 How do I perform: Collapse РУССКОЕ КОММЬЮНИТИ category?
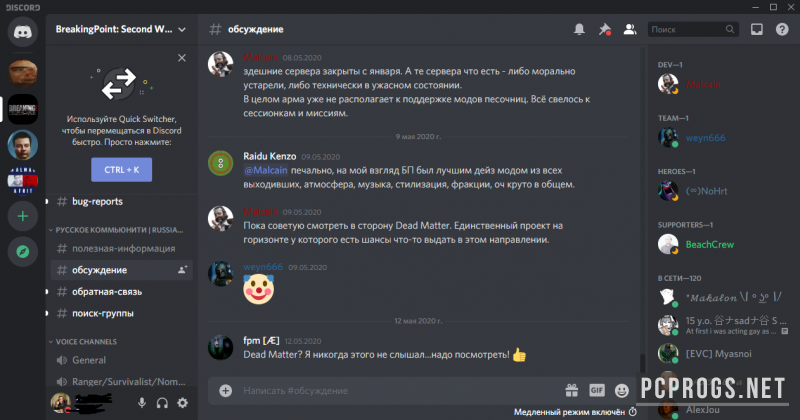pyautogui.click(x=116, y=230)
